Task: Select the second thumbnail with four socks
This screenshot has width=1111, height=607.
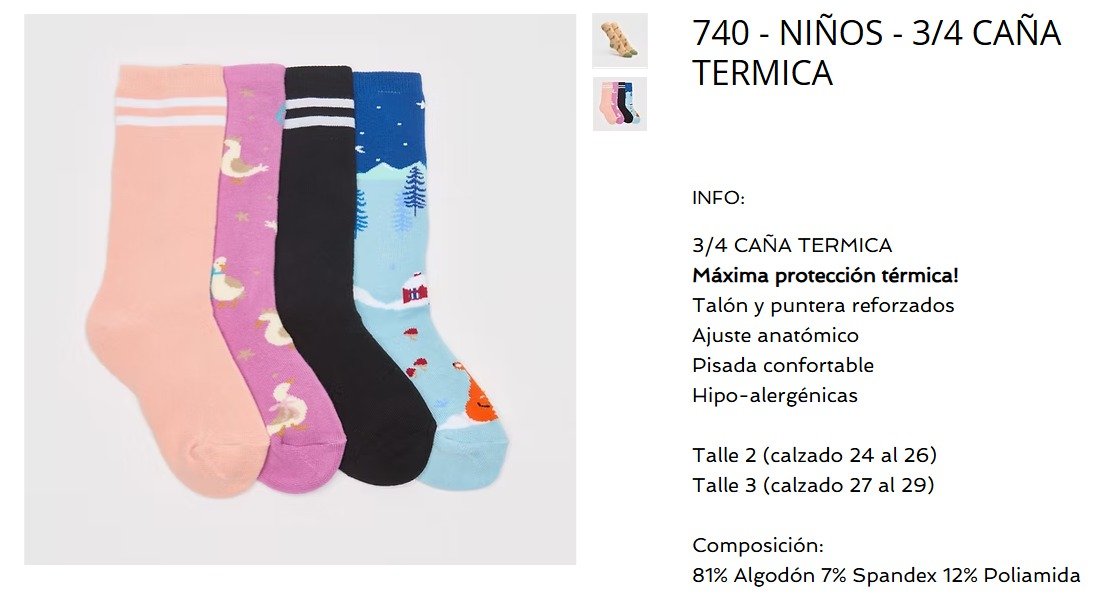Action: point(620,104)
